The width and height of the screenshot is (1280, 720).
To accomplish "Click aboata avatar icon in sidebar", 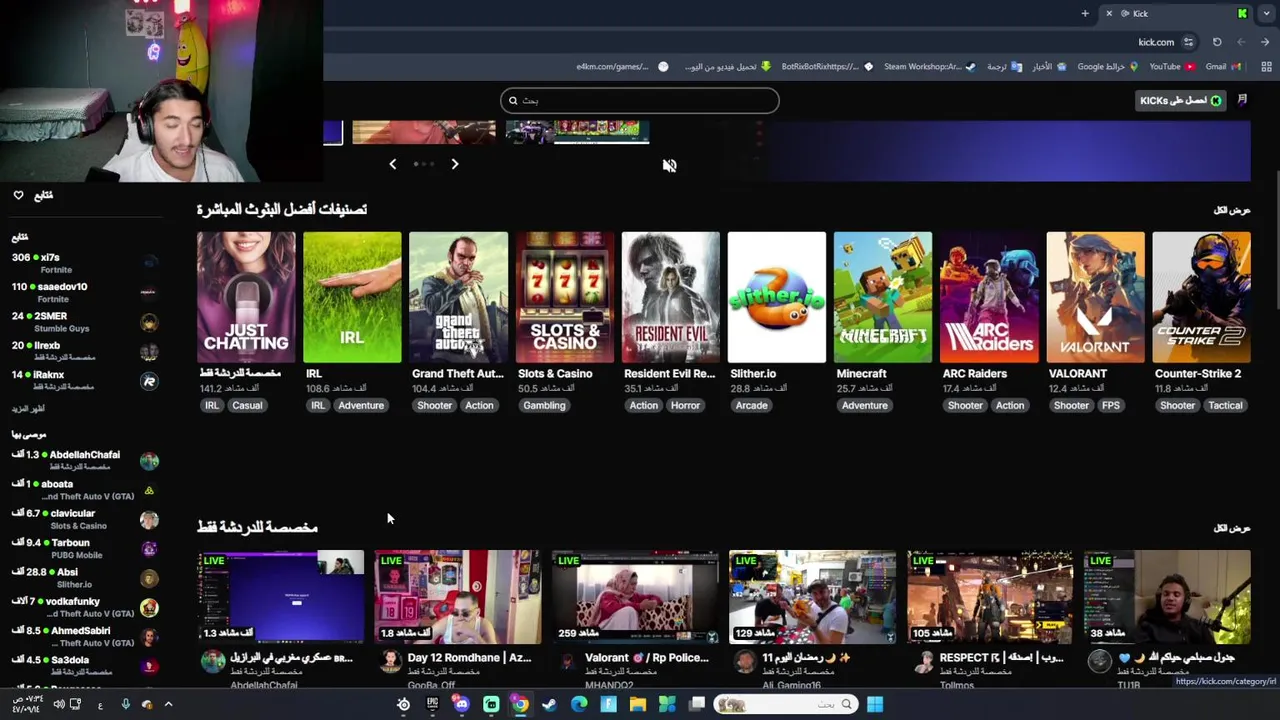I will [149, 490].
